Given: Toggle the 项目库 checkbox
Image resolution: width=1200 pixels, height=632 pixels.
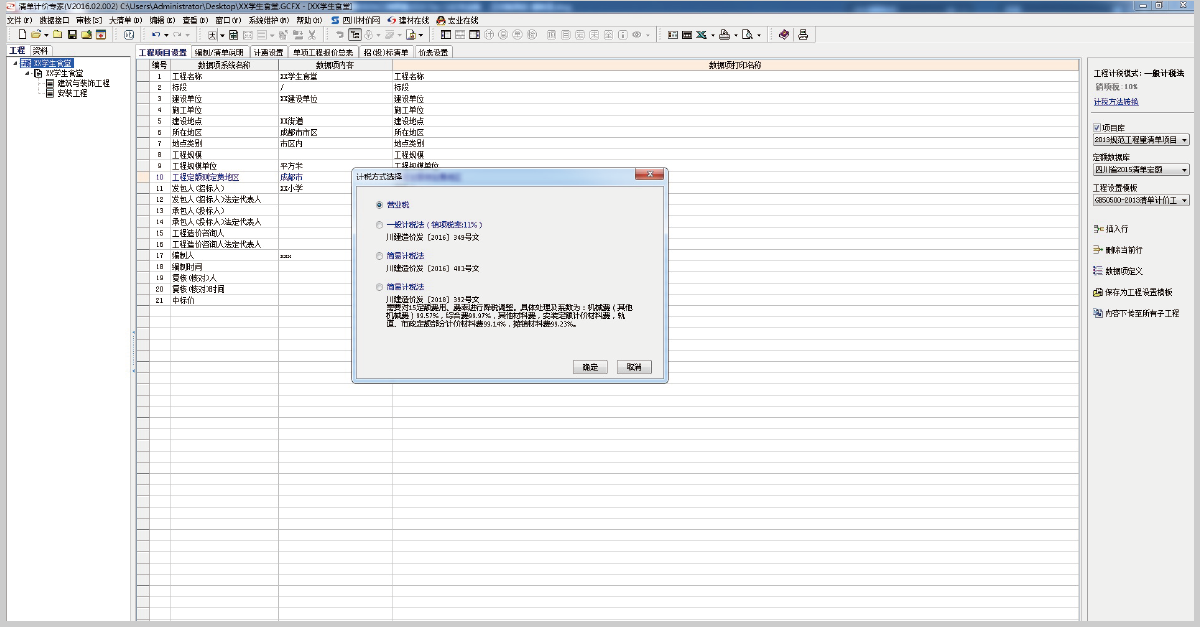Looking at the screenshot, I should coord(1097,128).
